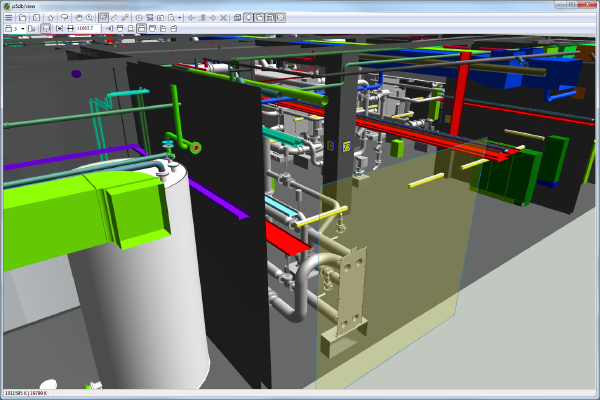Click the X delete icon in toolbar
Viewport: 600px width, 400px height.
[x=224, y=18]
